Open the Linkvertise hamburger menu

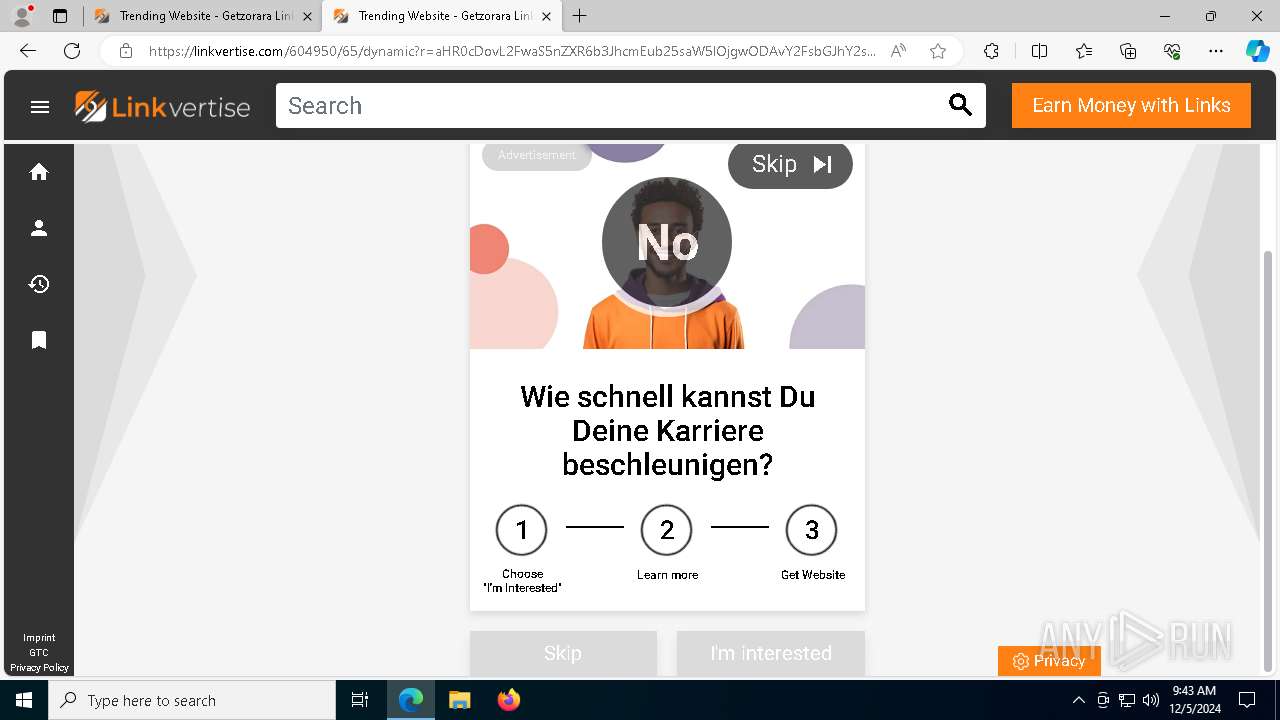(x=40, y=106)
